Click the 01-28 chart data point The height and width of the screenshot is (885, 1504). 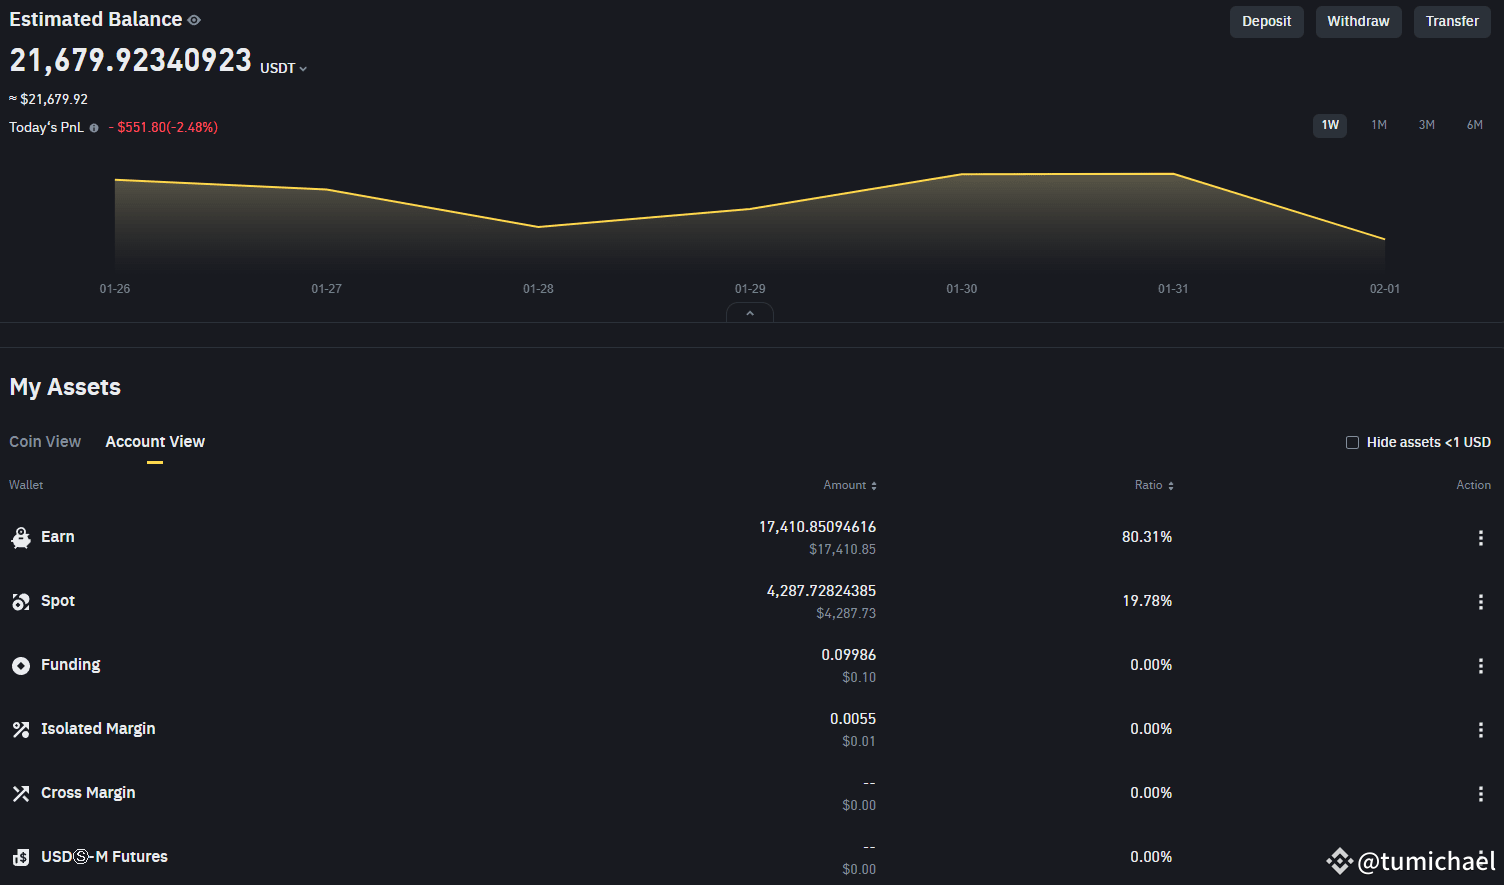[538, 227]
